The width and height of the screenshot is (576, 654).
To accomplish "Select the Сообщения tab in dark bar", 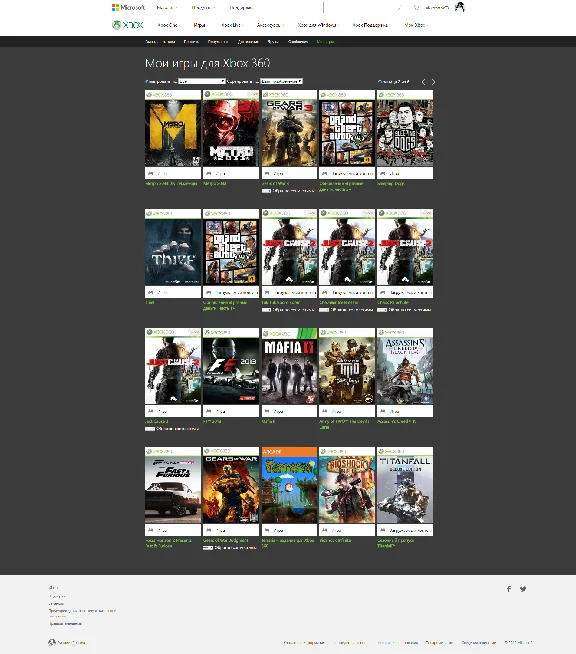I will [x=298, y=42].
